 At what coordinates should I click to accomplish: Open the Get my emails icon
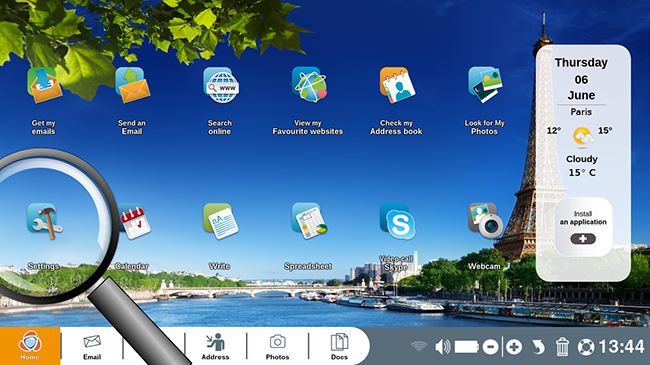pos(44,85)
